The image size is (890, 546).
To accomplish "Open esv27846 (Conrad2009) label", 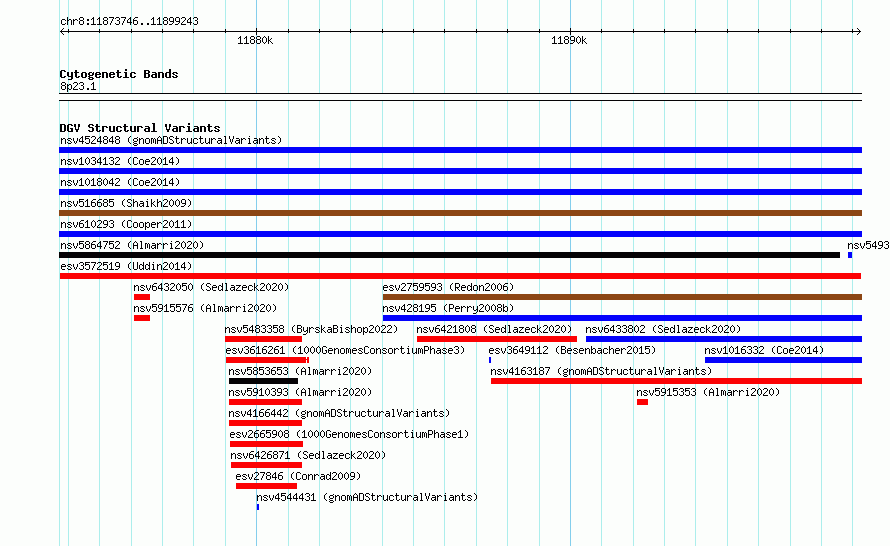I will 298,476.
